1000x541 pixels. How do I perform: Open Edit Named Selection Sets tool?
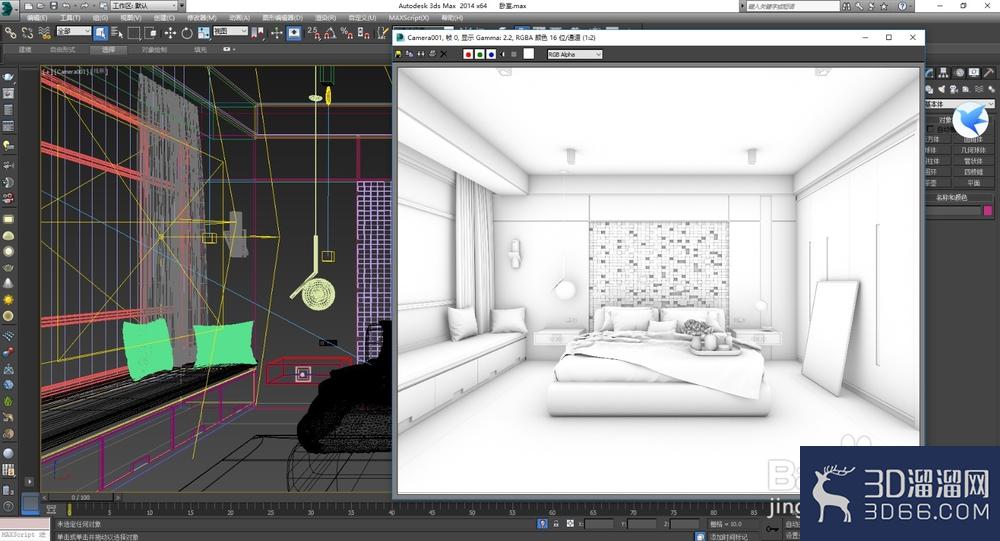pyautogui.click(x=382, y=33)
